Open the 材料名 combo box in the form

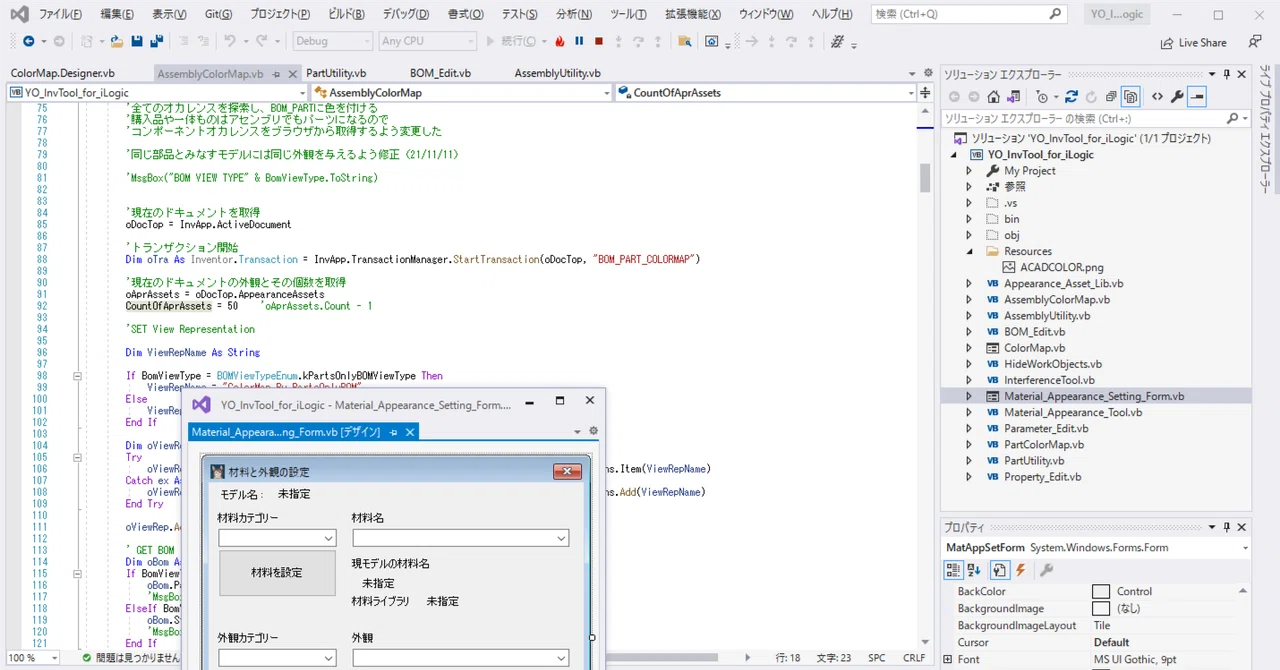(x=461, y=538)
